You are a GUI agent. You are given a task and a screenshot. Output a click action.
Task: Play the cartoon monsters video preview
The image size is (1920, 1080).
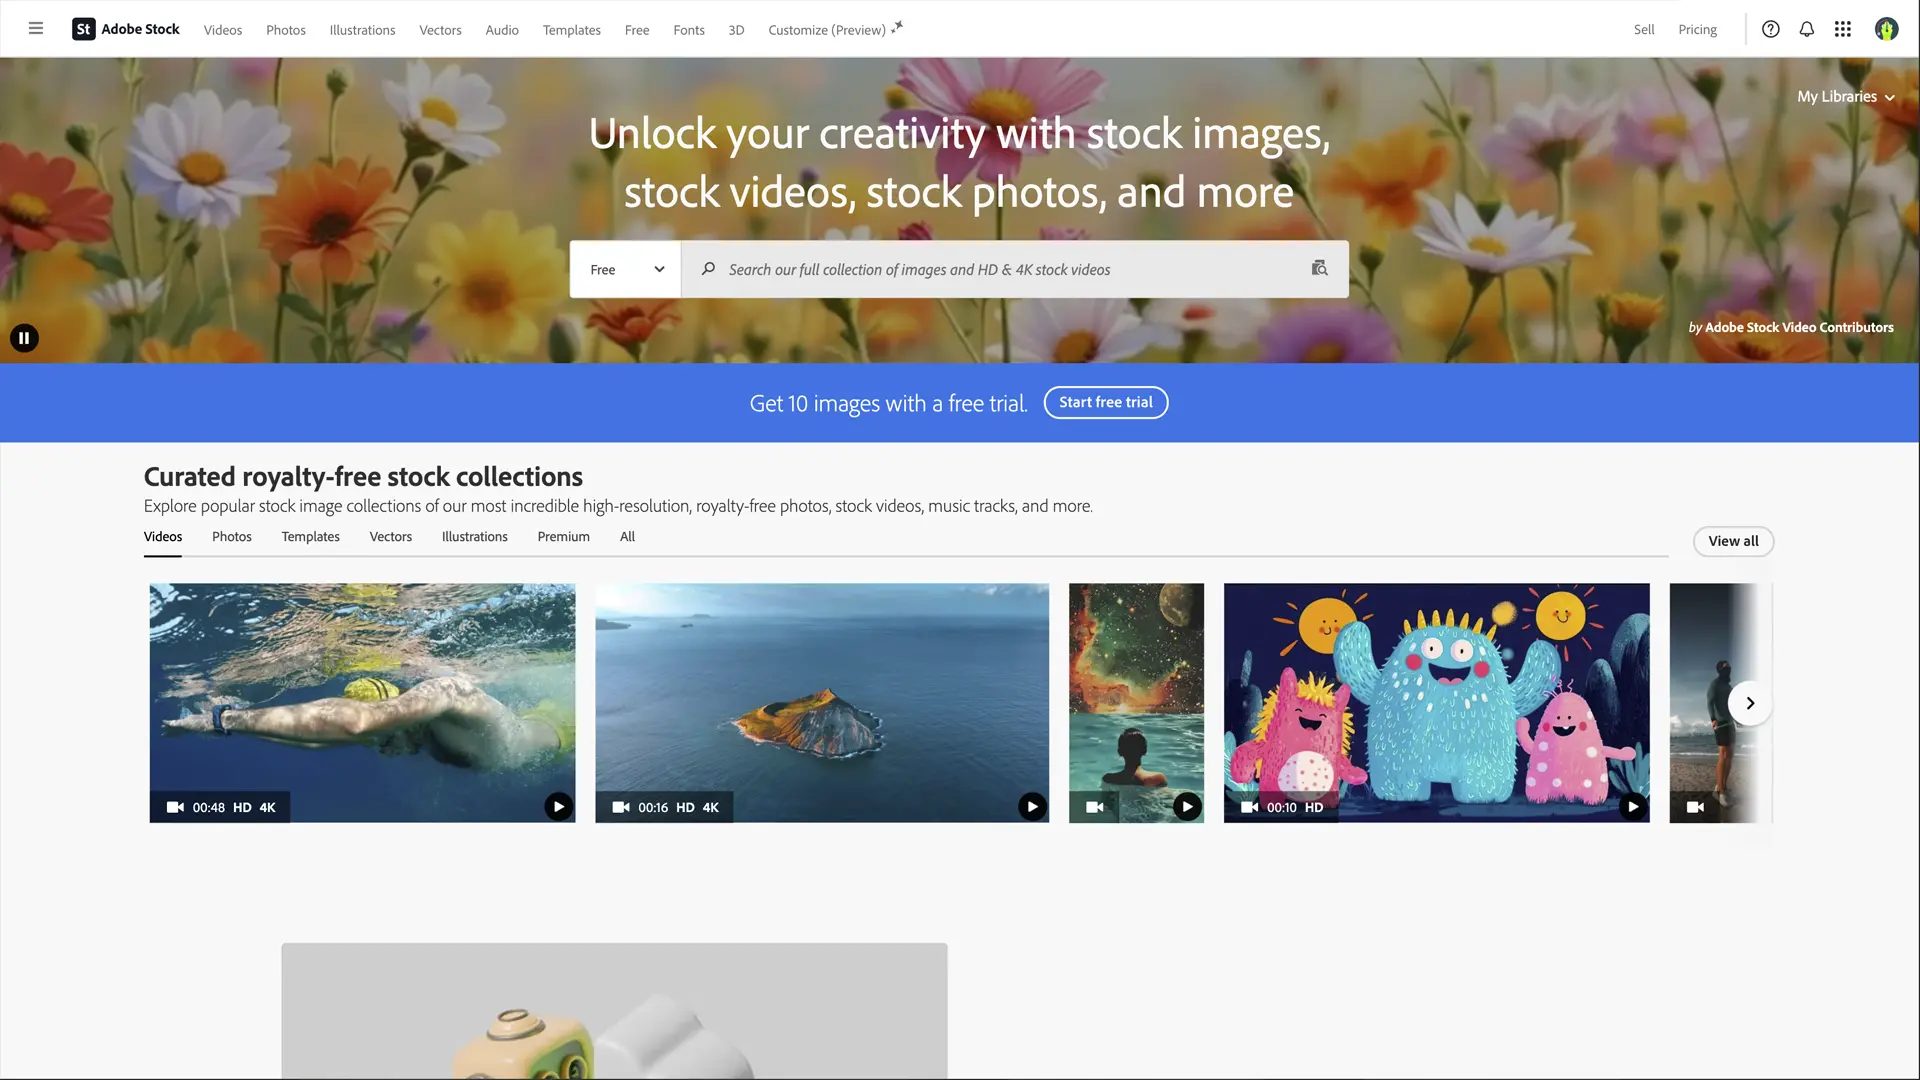pos(1632,806)
